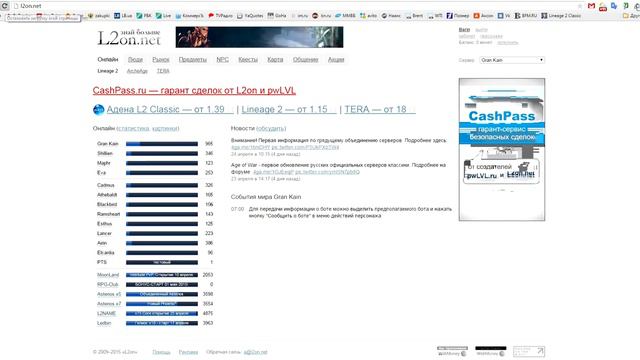Click the Lineage 2 от 1.15 link
Viewport: 640px width, 360px height.
(289, 109)
